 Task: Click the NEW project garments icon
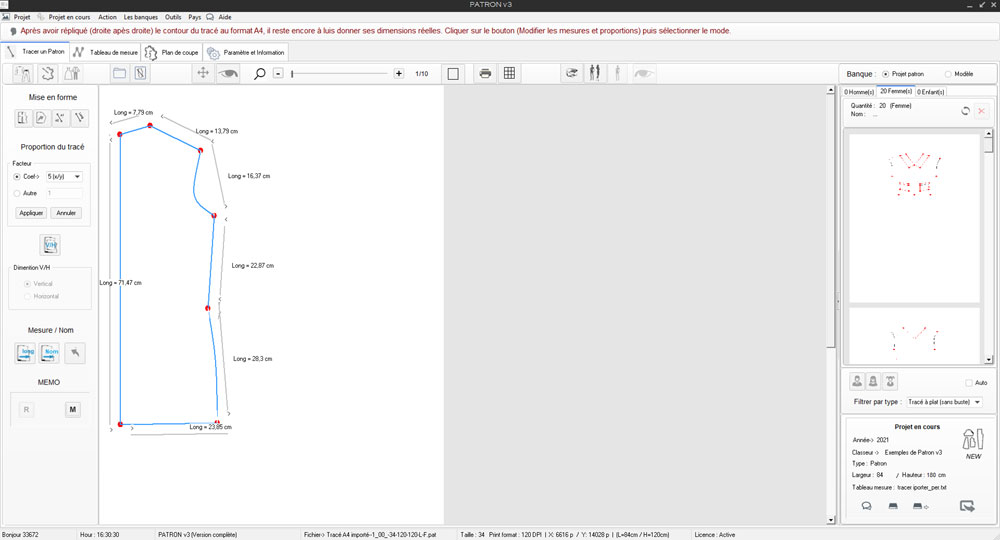(x=972, y=441)
